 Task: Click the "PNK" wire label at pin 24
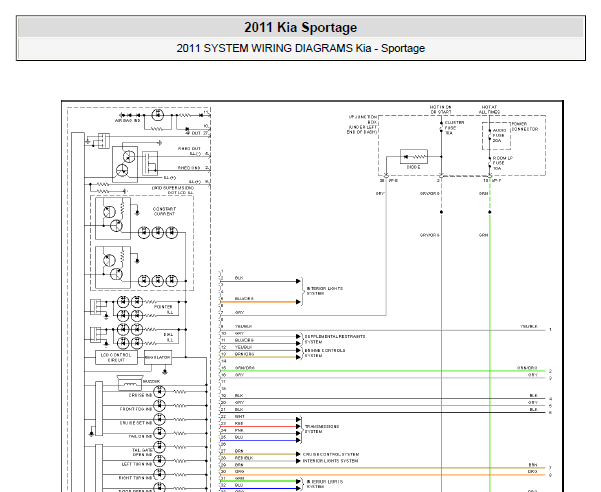click(x=239, y=430)
